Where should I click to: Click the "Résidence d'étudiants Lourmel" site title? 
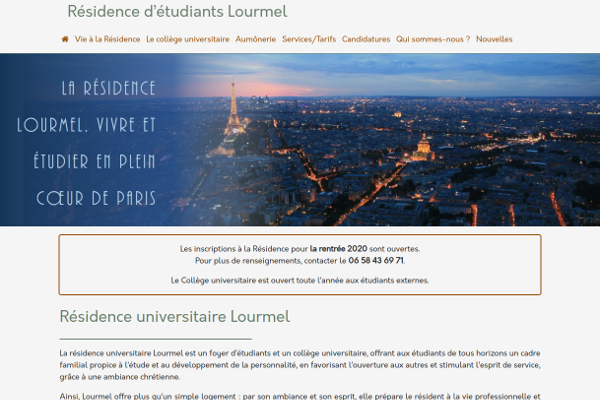tap(177, 12)
